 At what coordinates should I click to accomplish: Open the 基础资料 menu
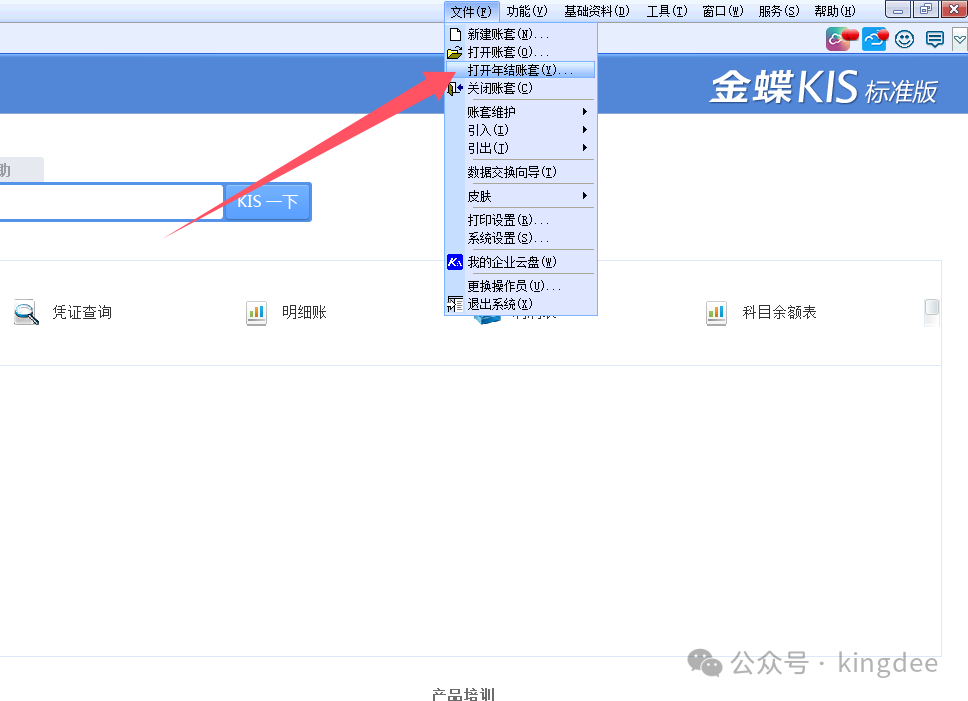[x=597, y=11]
